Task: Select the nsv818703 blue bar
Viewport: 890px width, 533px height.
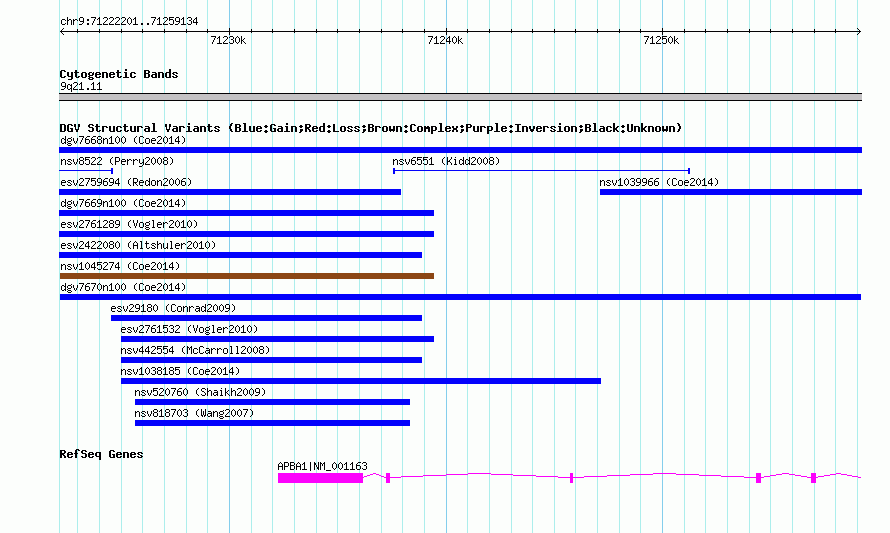Action: click(x=272, y=423)
